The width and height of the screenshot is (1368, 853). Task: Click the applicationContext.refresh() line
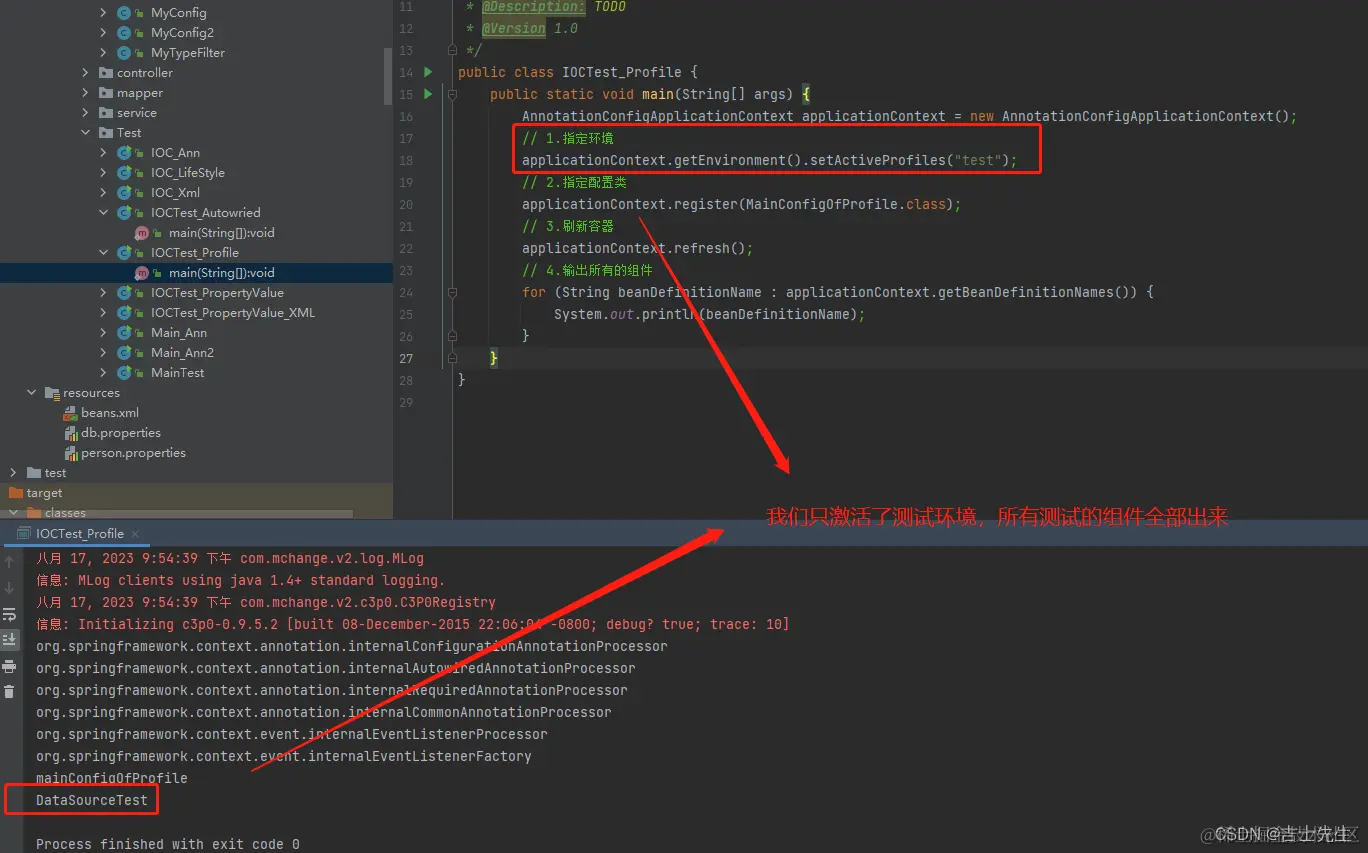pyautogui.click(x=637, y=248)
